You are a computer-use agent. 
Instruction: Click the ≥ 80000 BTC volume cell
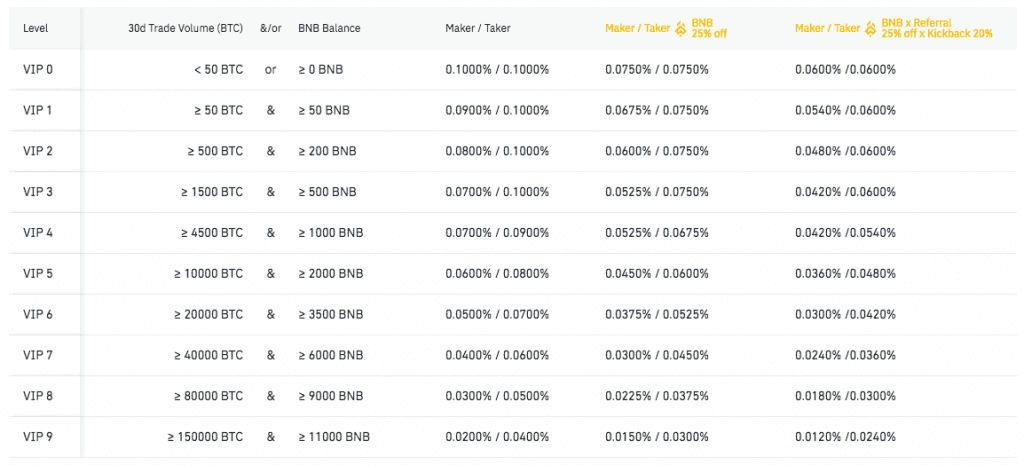click(x=208, y=396)
